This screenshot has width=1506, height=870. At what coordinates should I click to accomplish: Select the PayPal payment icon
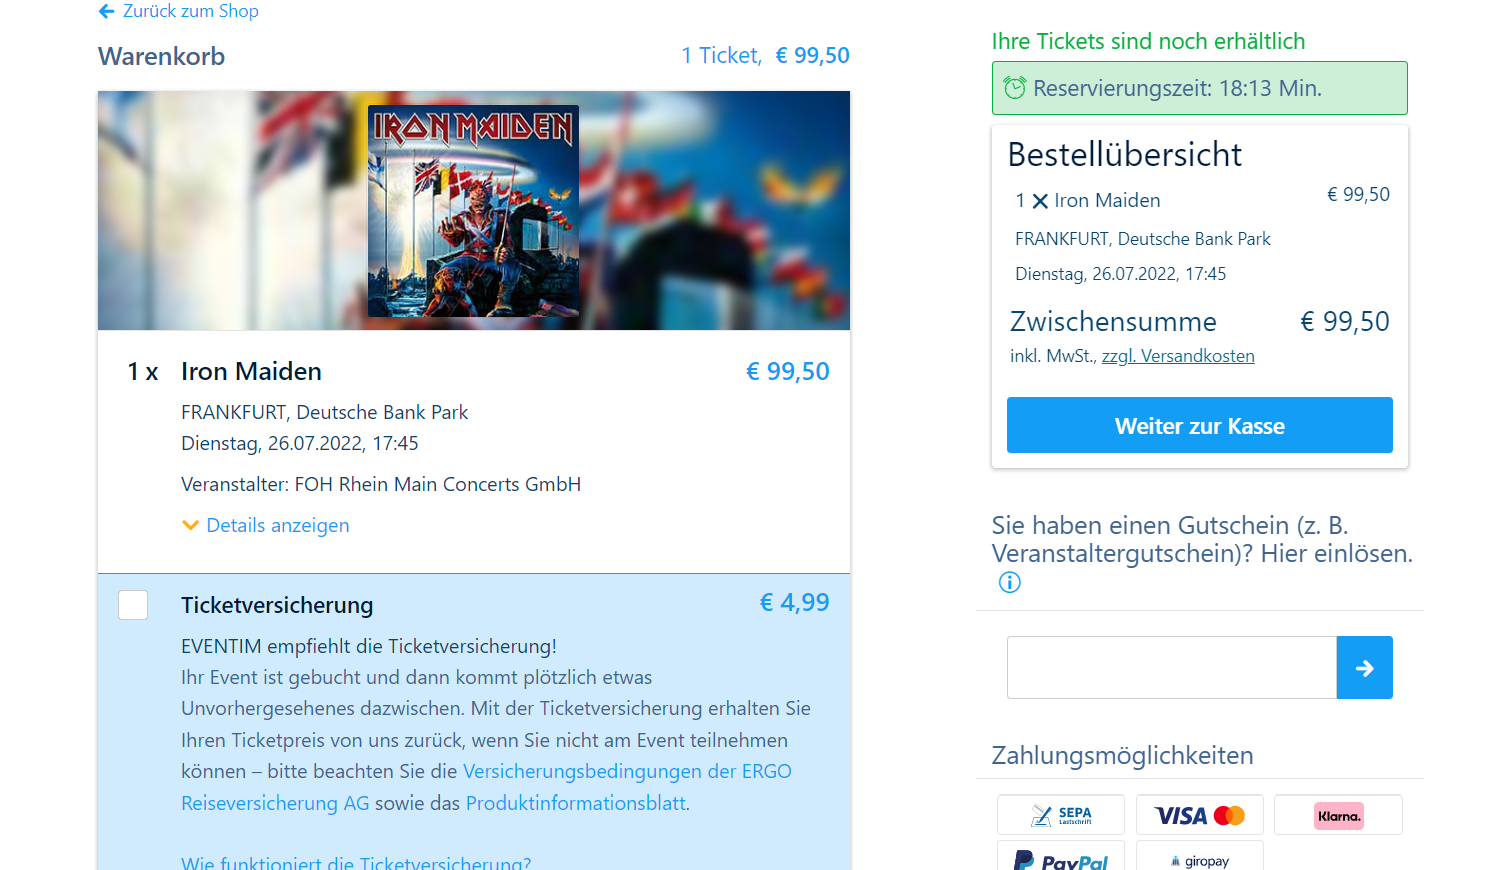tap(1061, 857)
